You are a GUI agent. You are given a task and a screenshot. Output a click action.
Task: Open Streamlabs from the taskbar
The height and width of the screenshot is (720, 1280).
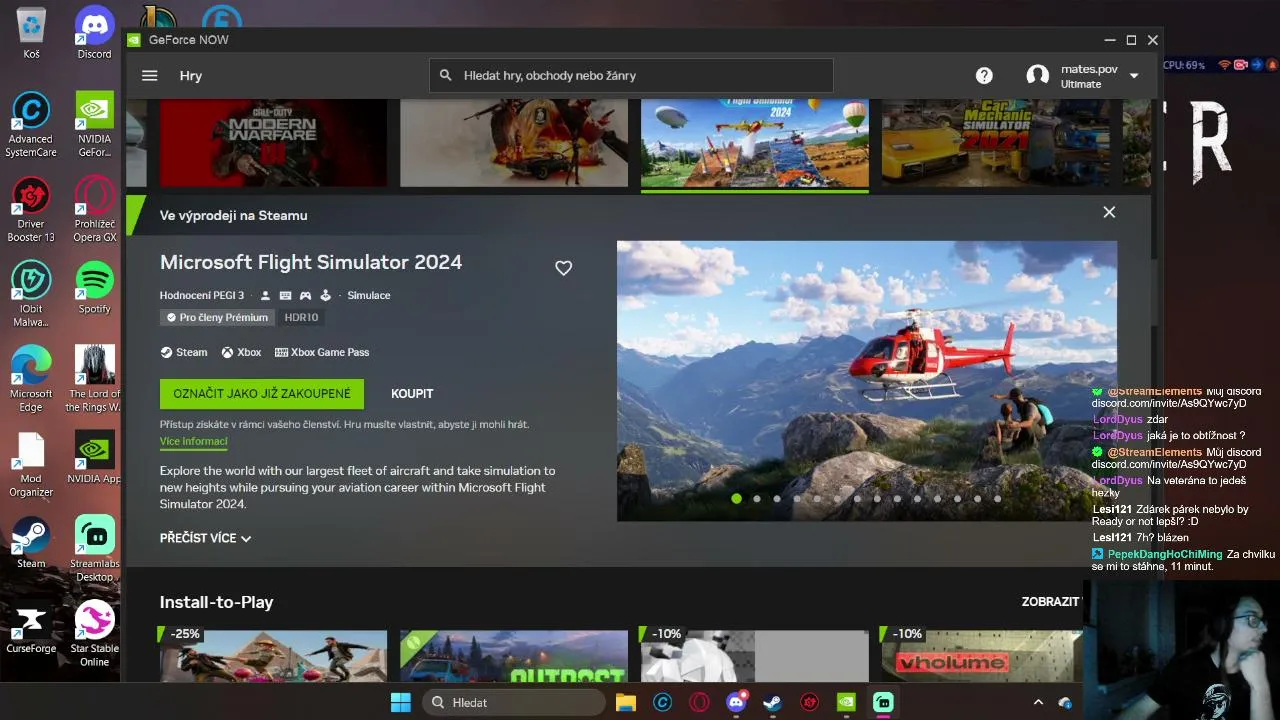tap(883, 702)
